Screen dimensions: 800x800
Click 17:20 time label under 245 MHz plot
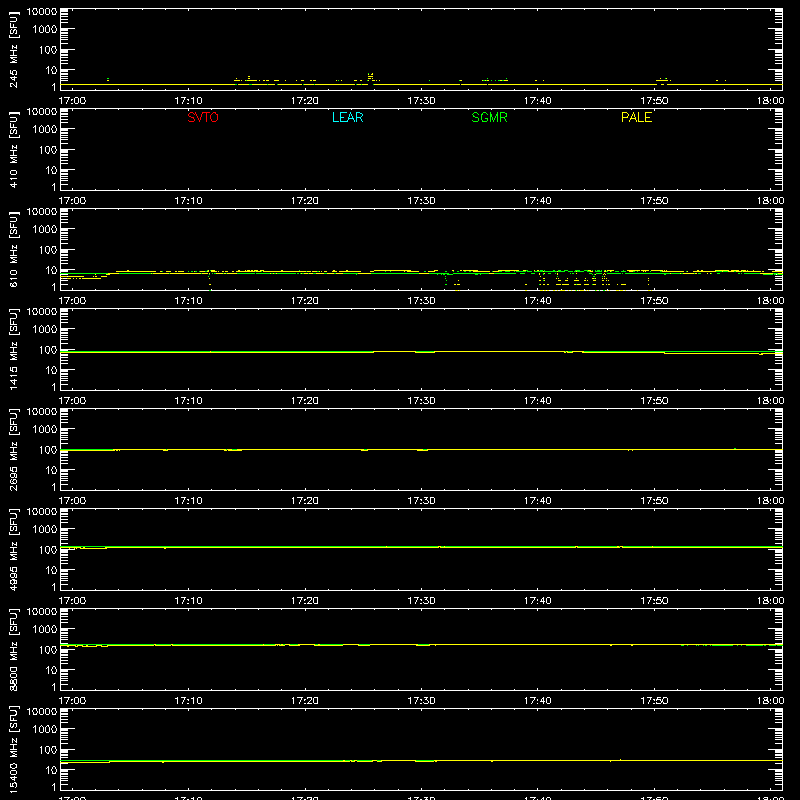click(x=305, y=101)
